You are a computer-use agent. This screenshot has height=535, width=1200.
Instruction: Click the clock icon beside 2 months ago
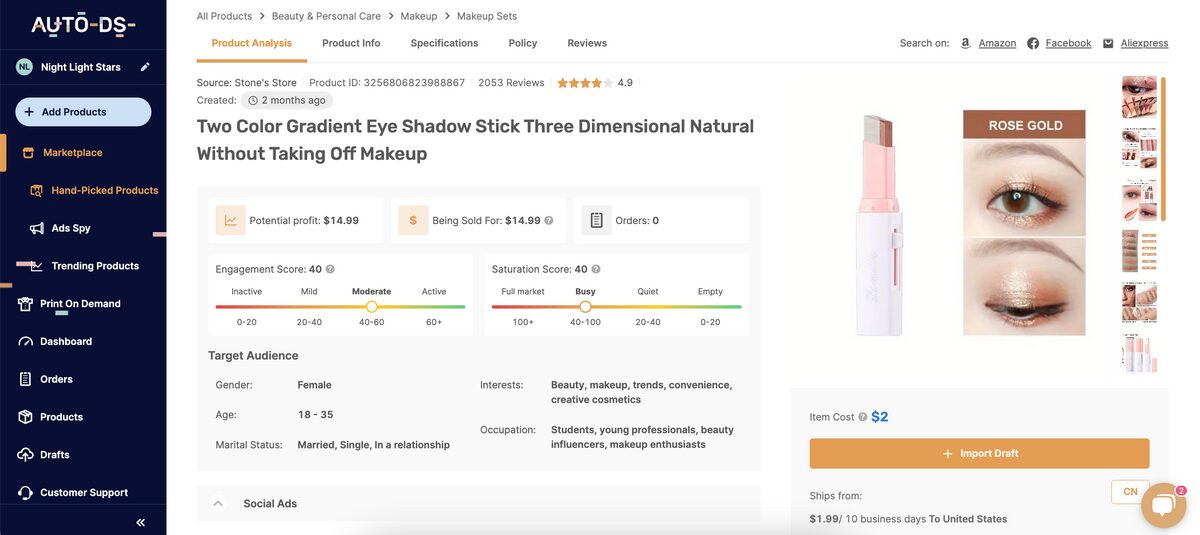click(253, 100)
